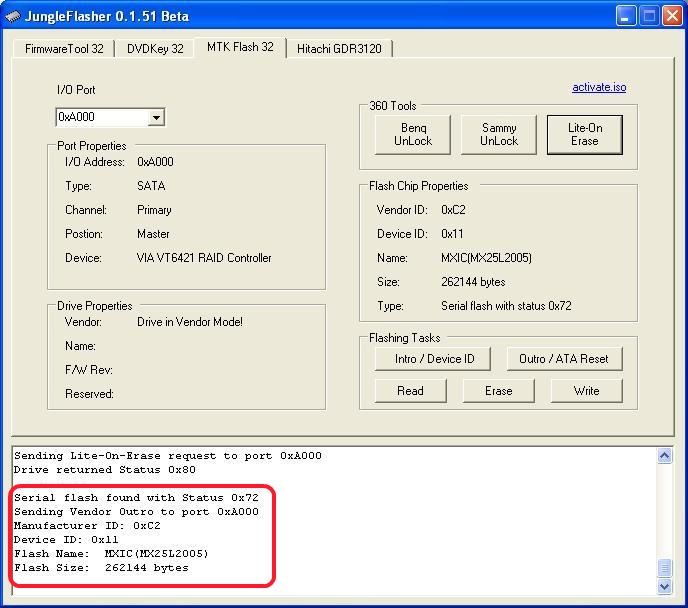The image size is (688, 608).
Task: Click the log line 'Flash Size: 262144 bytes'
Action: (101, 568)
